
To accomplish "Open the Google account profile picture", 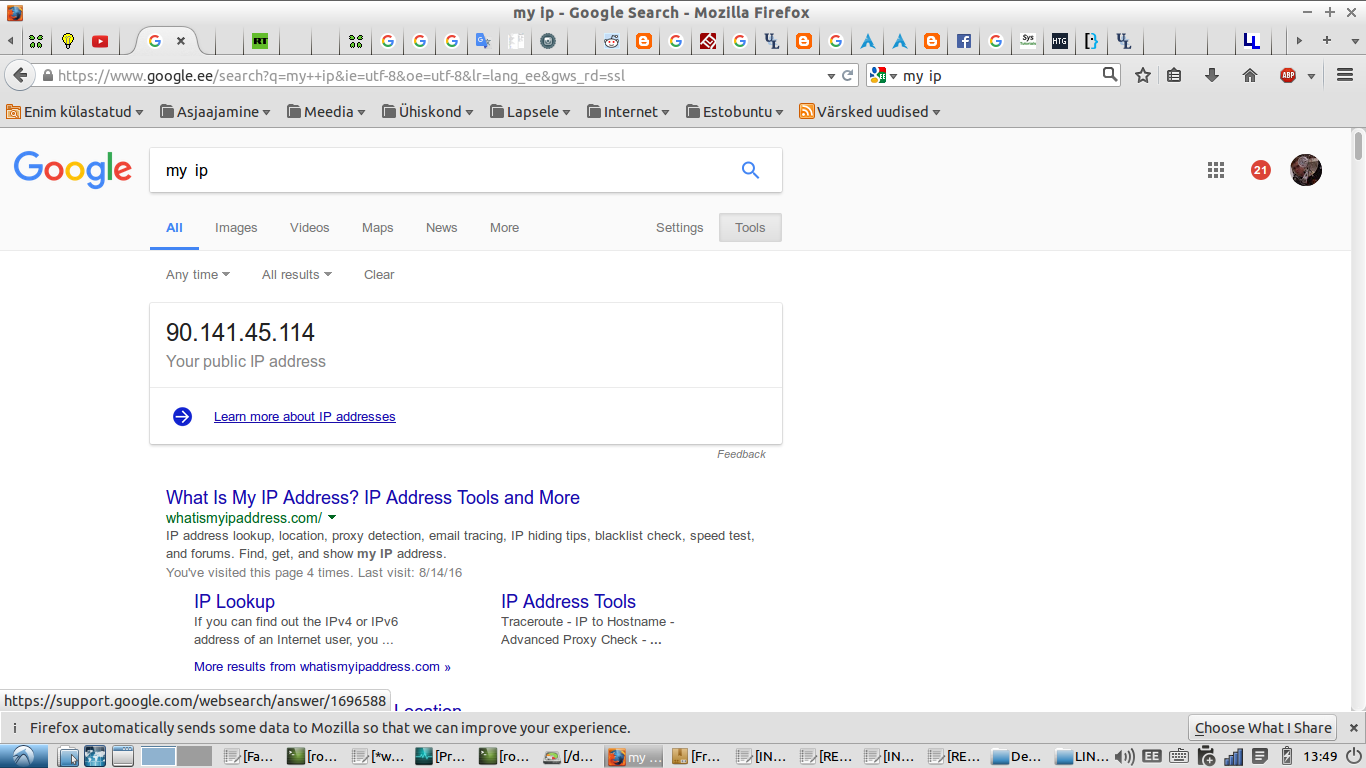I will point(1306,170).
